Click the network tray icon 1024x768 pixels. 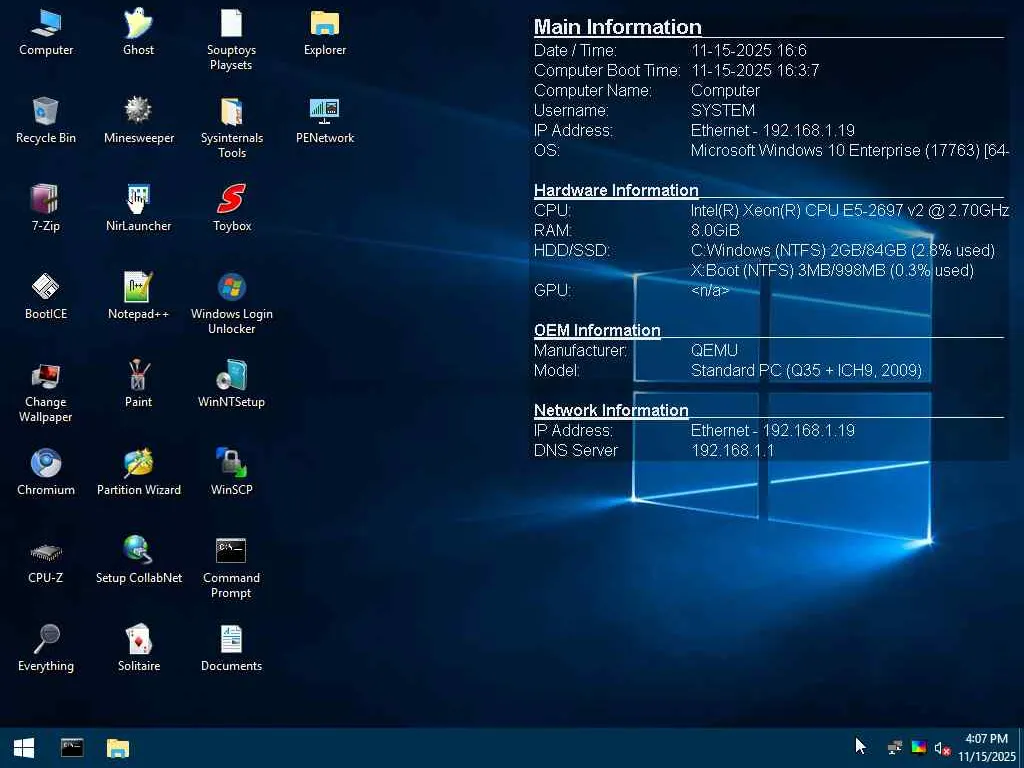click(x=895, y=748)
